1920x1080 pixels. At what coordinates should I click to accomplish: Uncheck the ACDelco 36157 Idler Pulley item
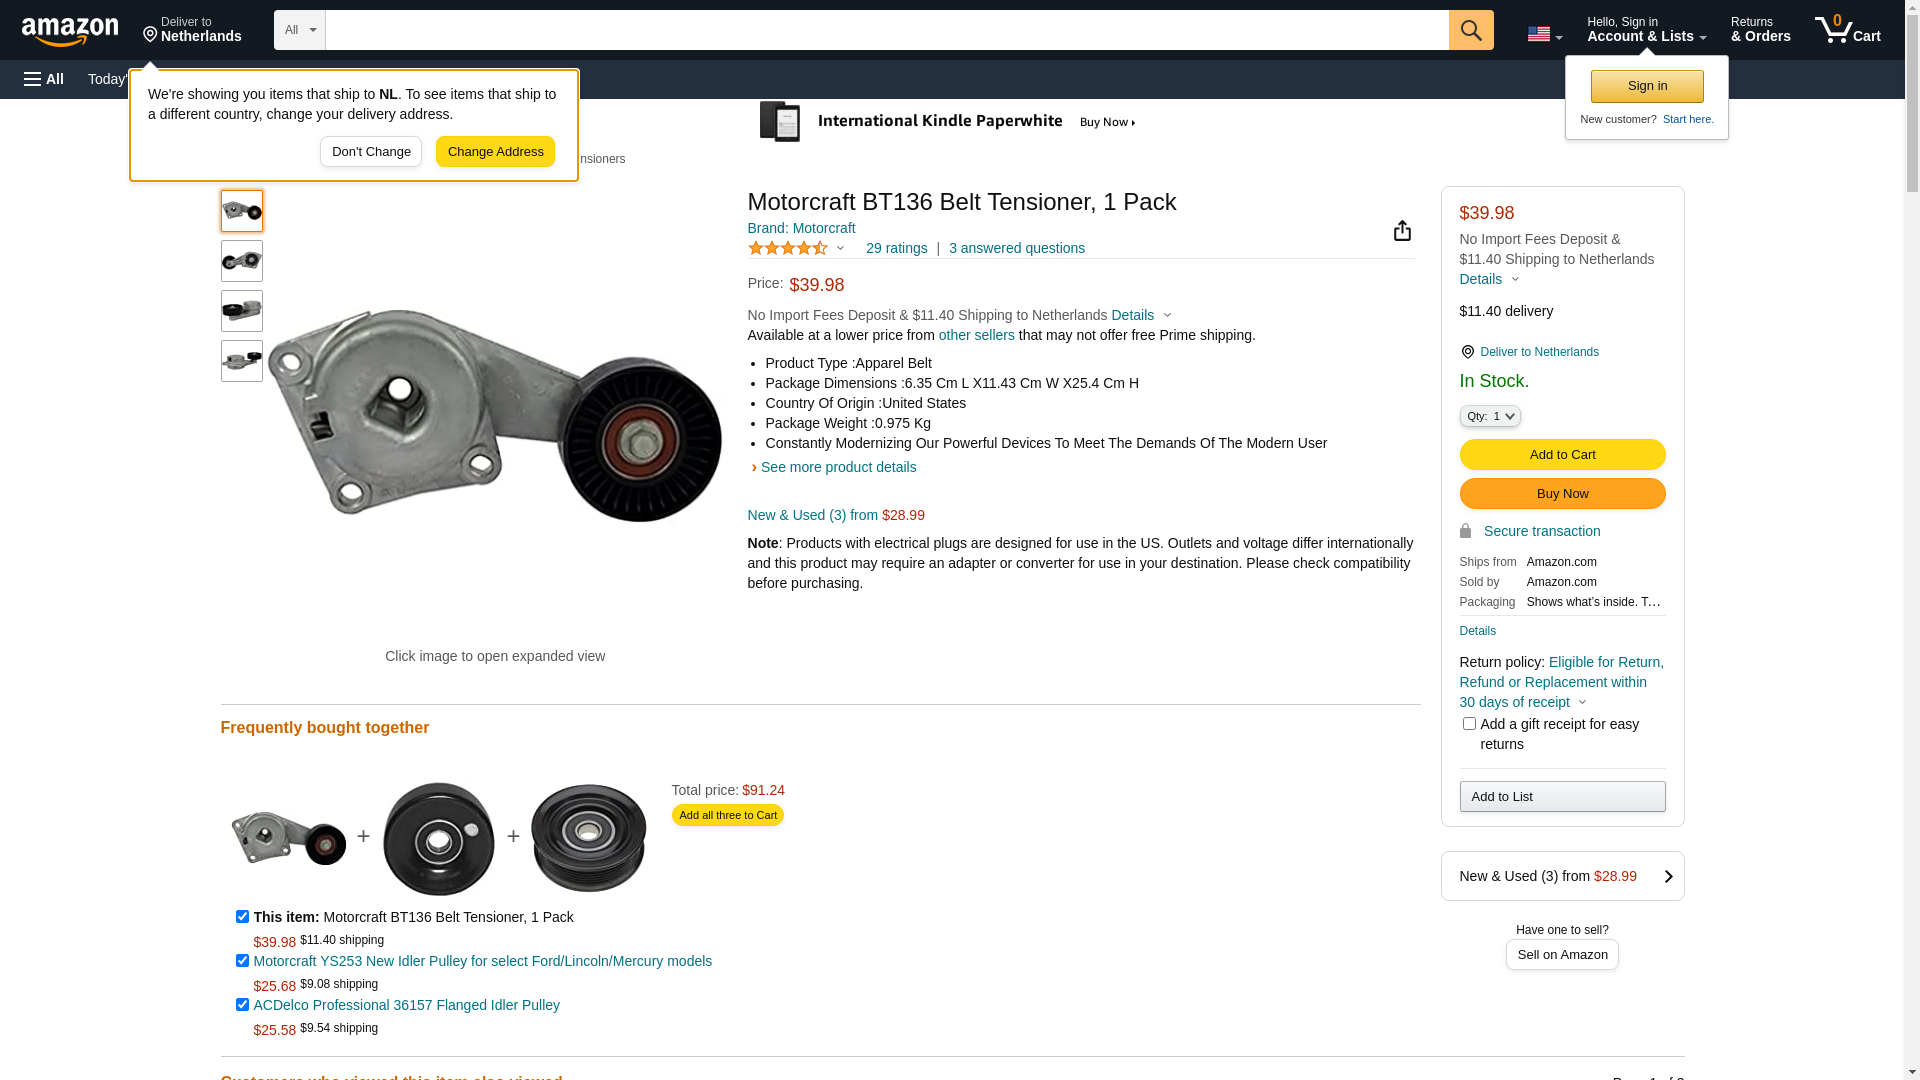coord(242,1005)
